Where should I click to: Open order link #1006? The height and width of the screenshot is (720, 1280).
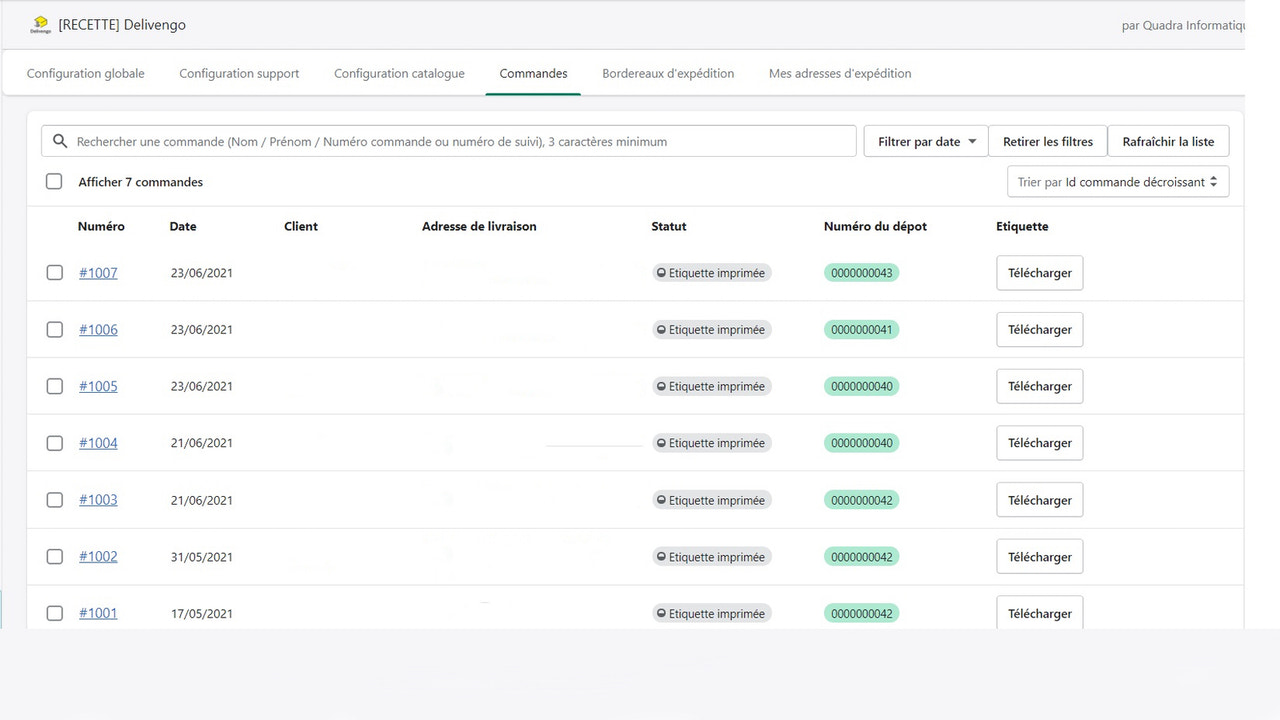pos(98,330)
